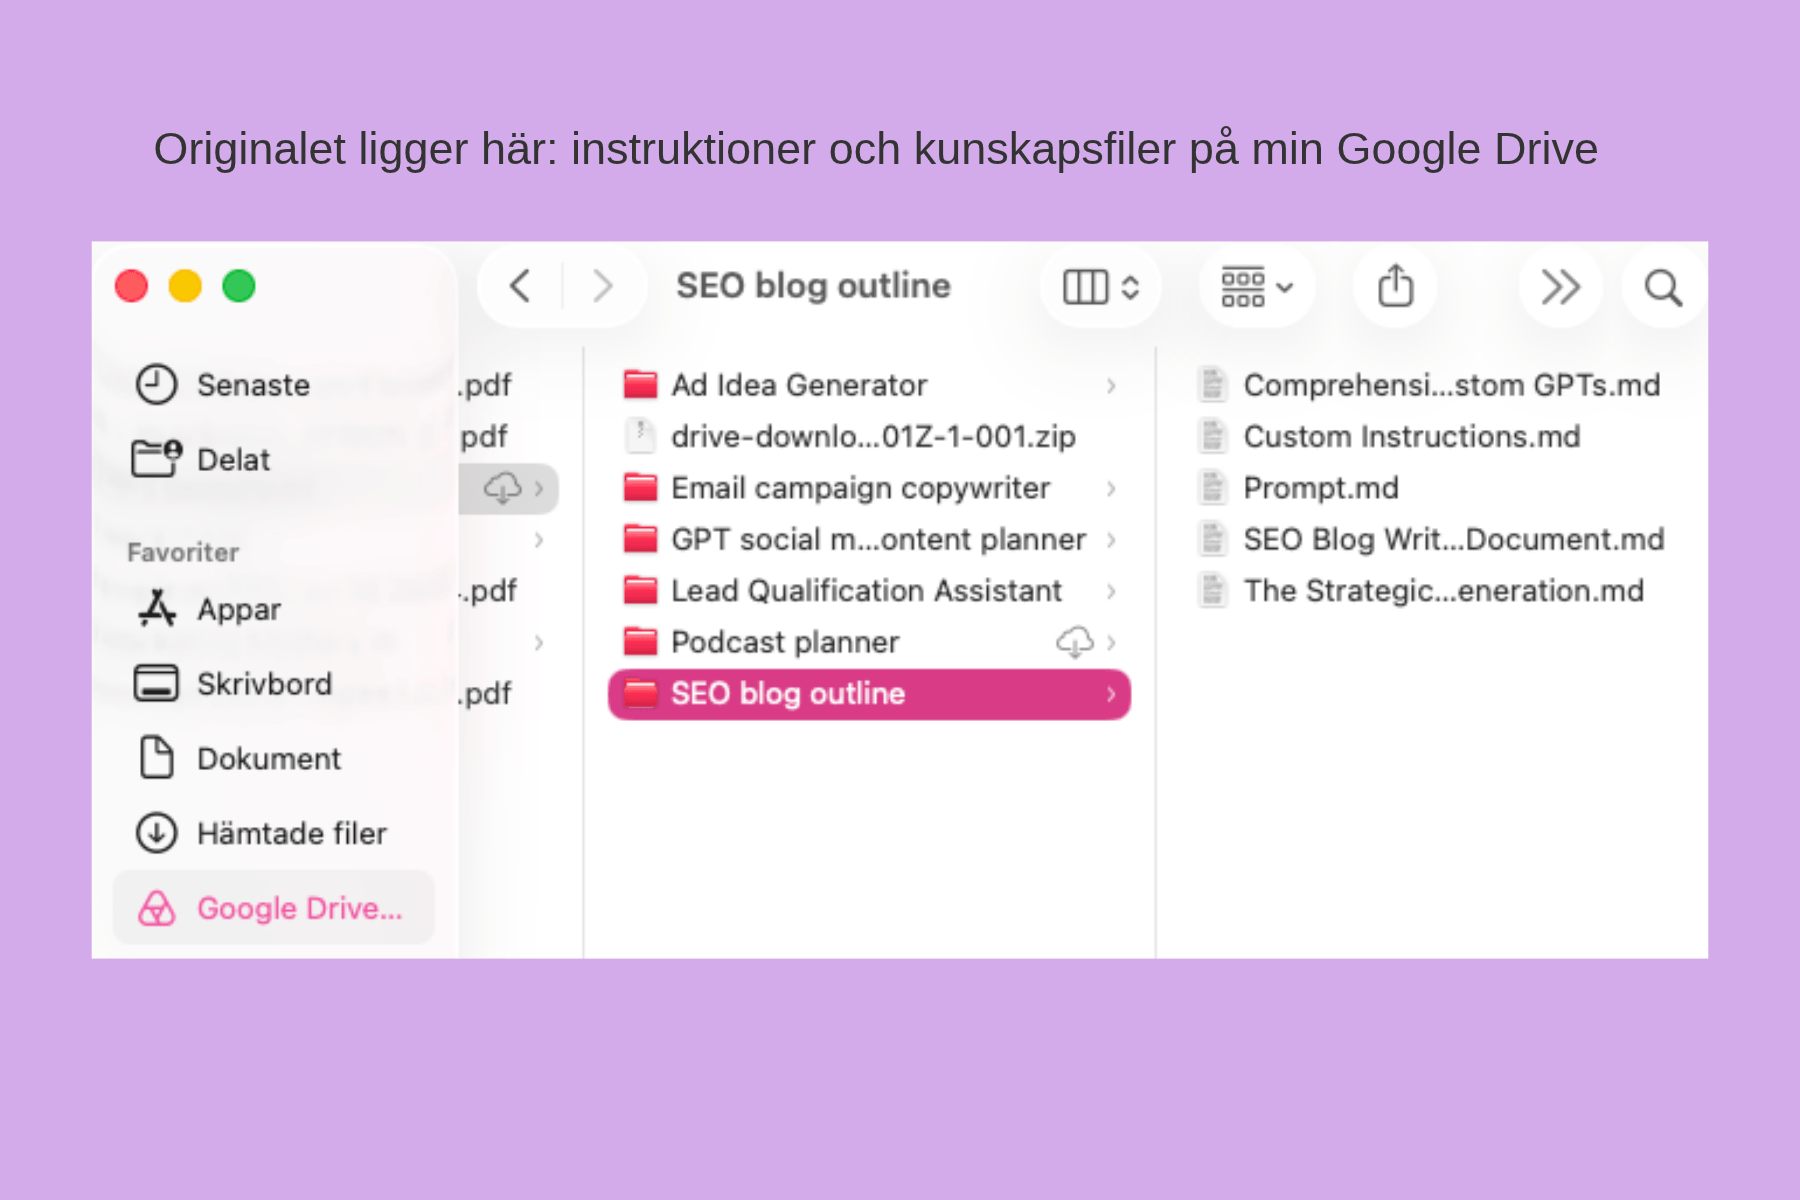Click the Appar icon
Screen dimensions: 1800x1200
click(157, 608)
